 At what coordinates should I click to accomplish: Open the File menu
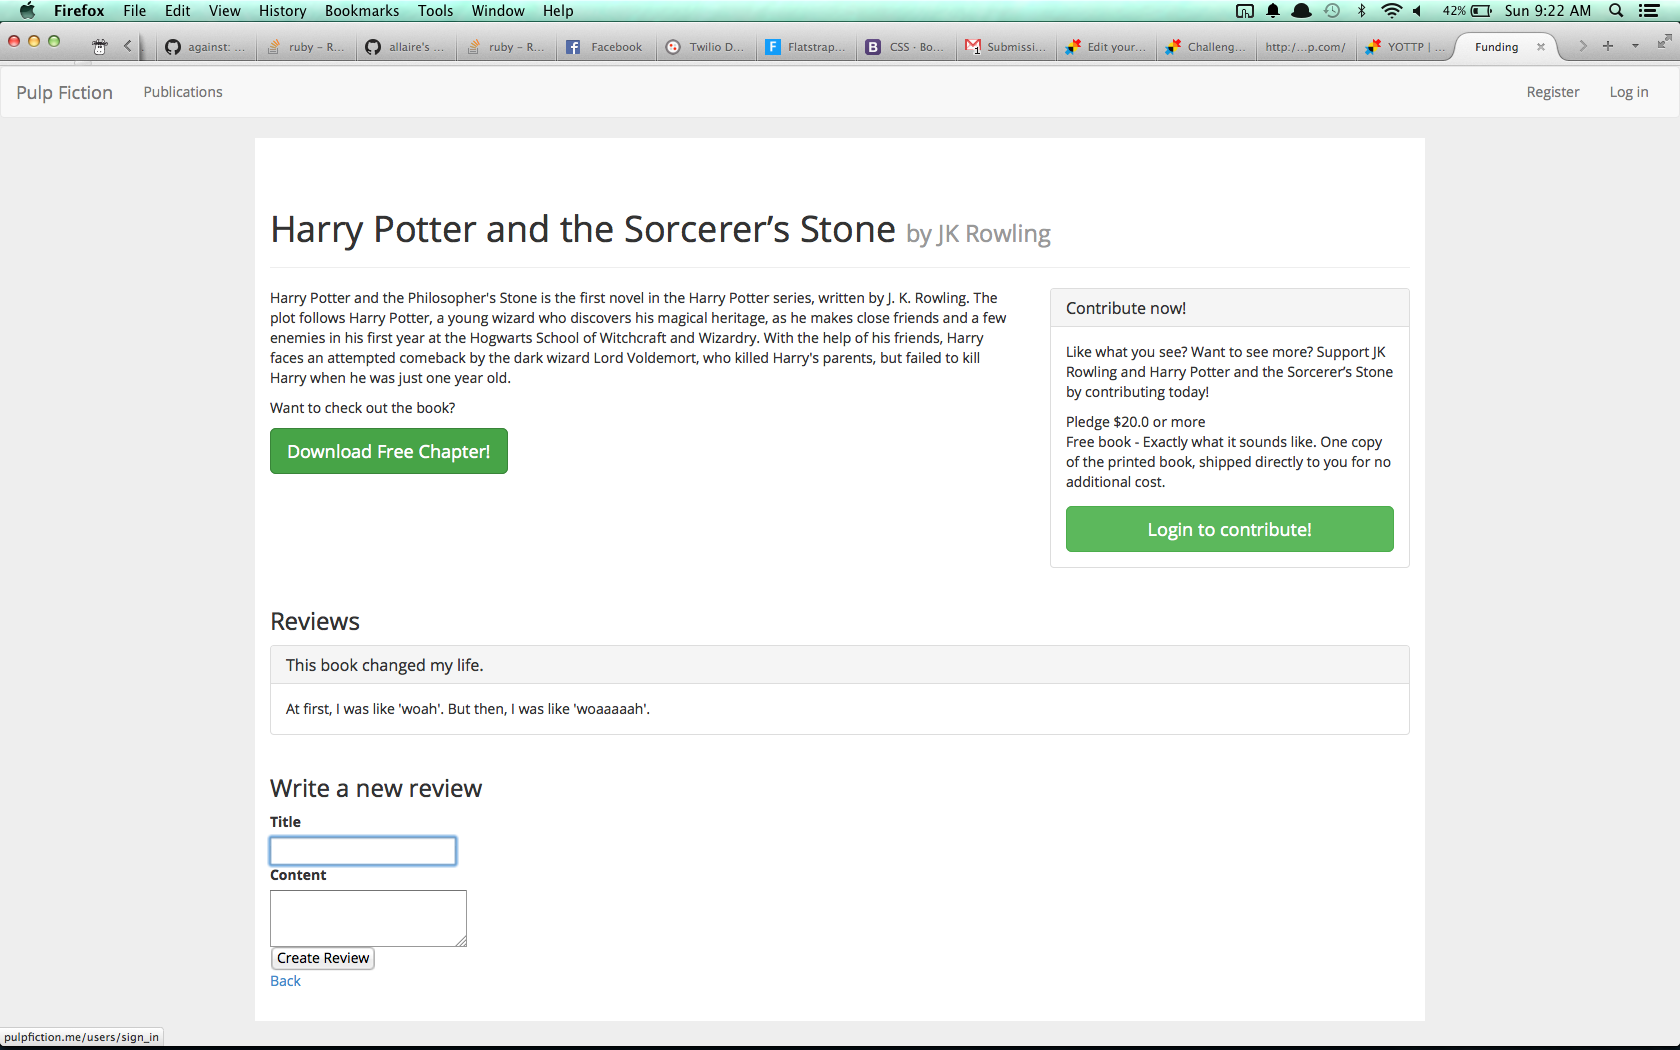pyautogui.click(x=135, y=11)
